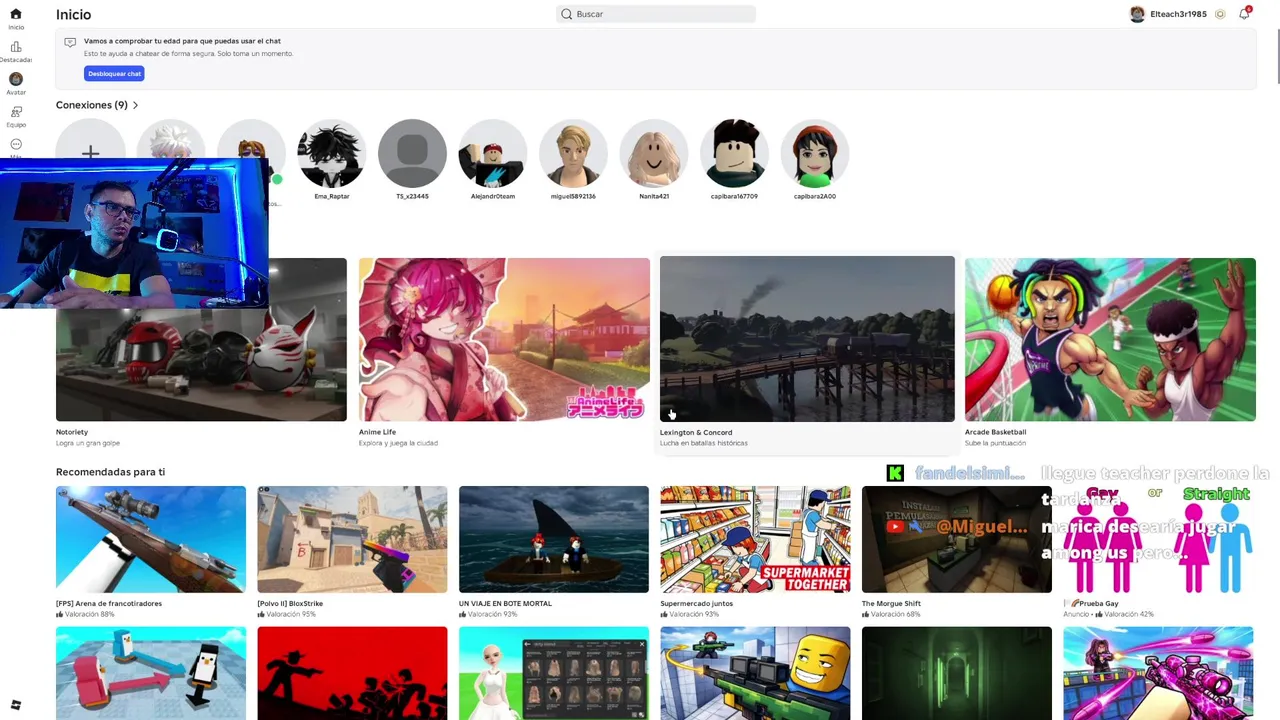Open the blocky sniper game thumbnail
Image resolution: width=1280 pixels, height=720 pixels.
[755, 673]
